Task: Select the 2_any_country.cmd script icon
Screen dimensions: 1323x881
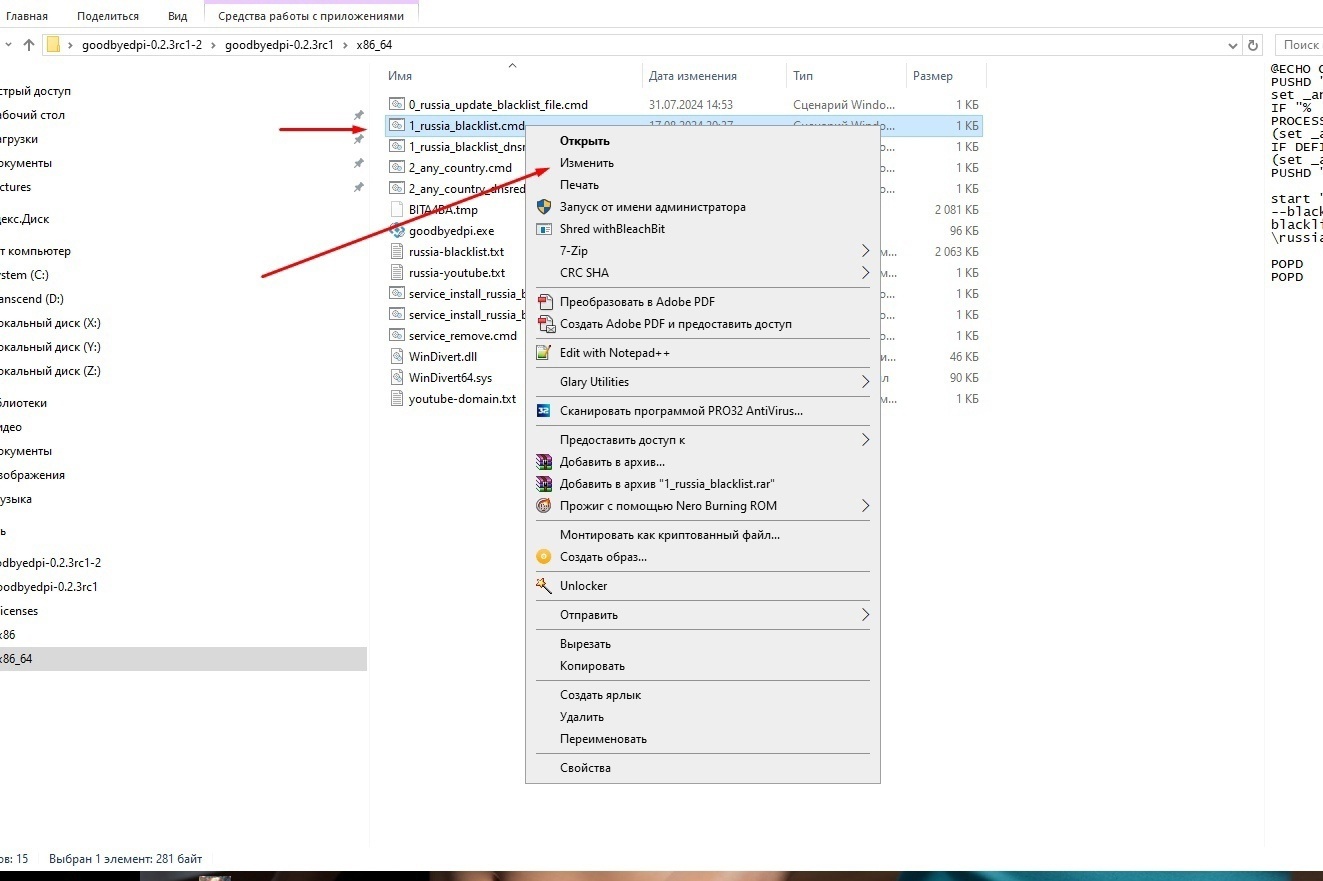Action: click(397, 168)
